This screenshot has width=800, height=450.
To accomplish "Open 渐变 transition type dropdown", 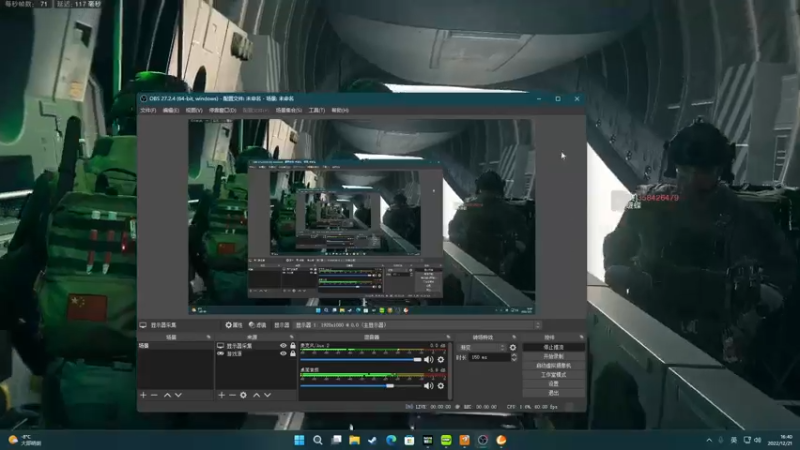I will pos(482,347).
